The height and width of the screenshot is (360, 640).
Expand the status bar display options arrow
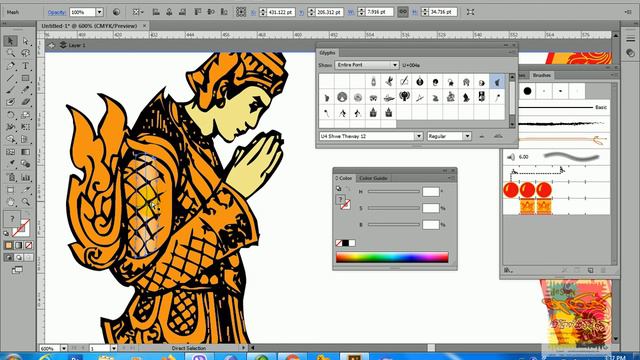(244, 348)
